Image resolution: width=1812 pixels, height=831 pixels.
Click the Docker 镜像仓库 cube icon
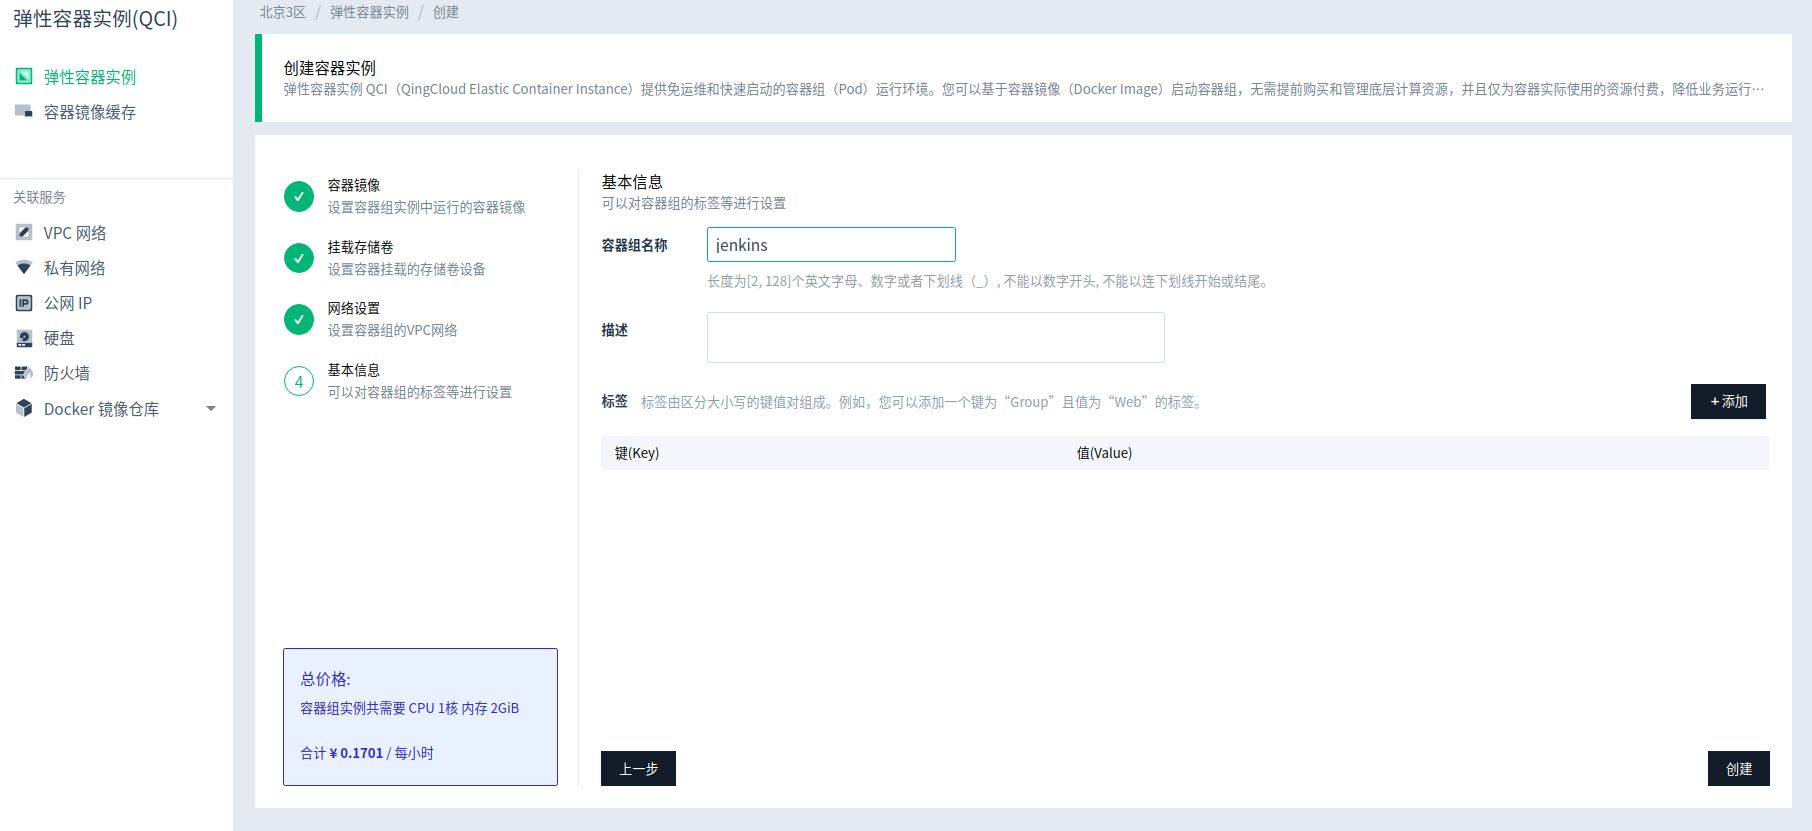24,408
